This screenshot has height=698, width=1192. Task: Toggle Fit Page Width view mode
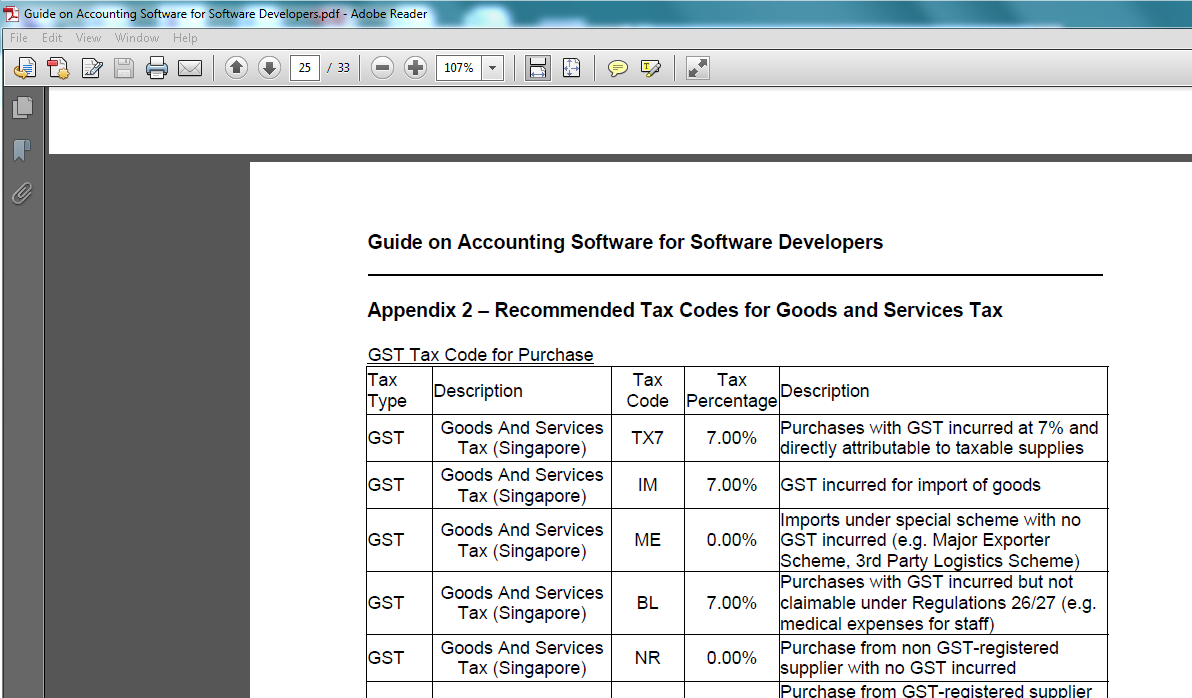point(537,68)
